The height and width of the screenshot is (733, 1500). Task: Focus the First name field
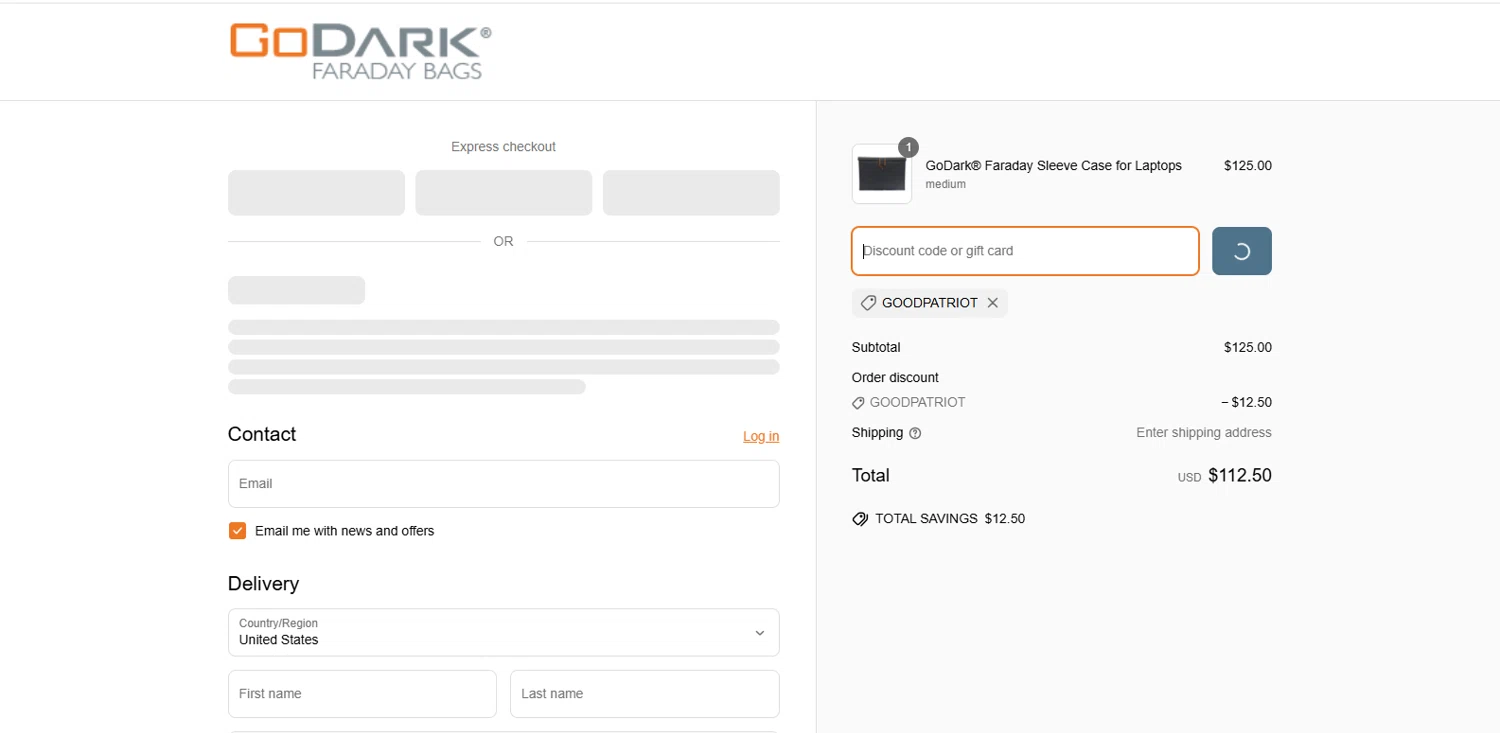click(362, 694)
